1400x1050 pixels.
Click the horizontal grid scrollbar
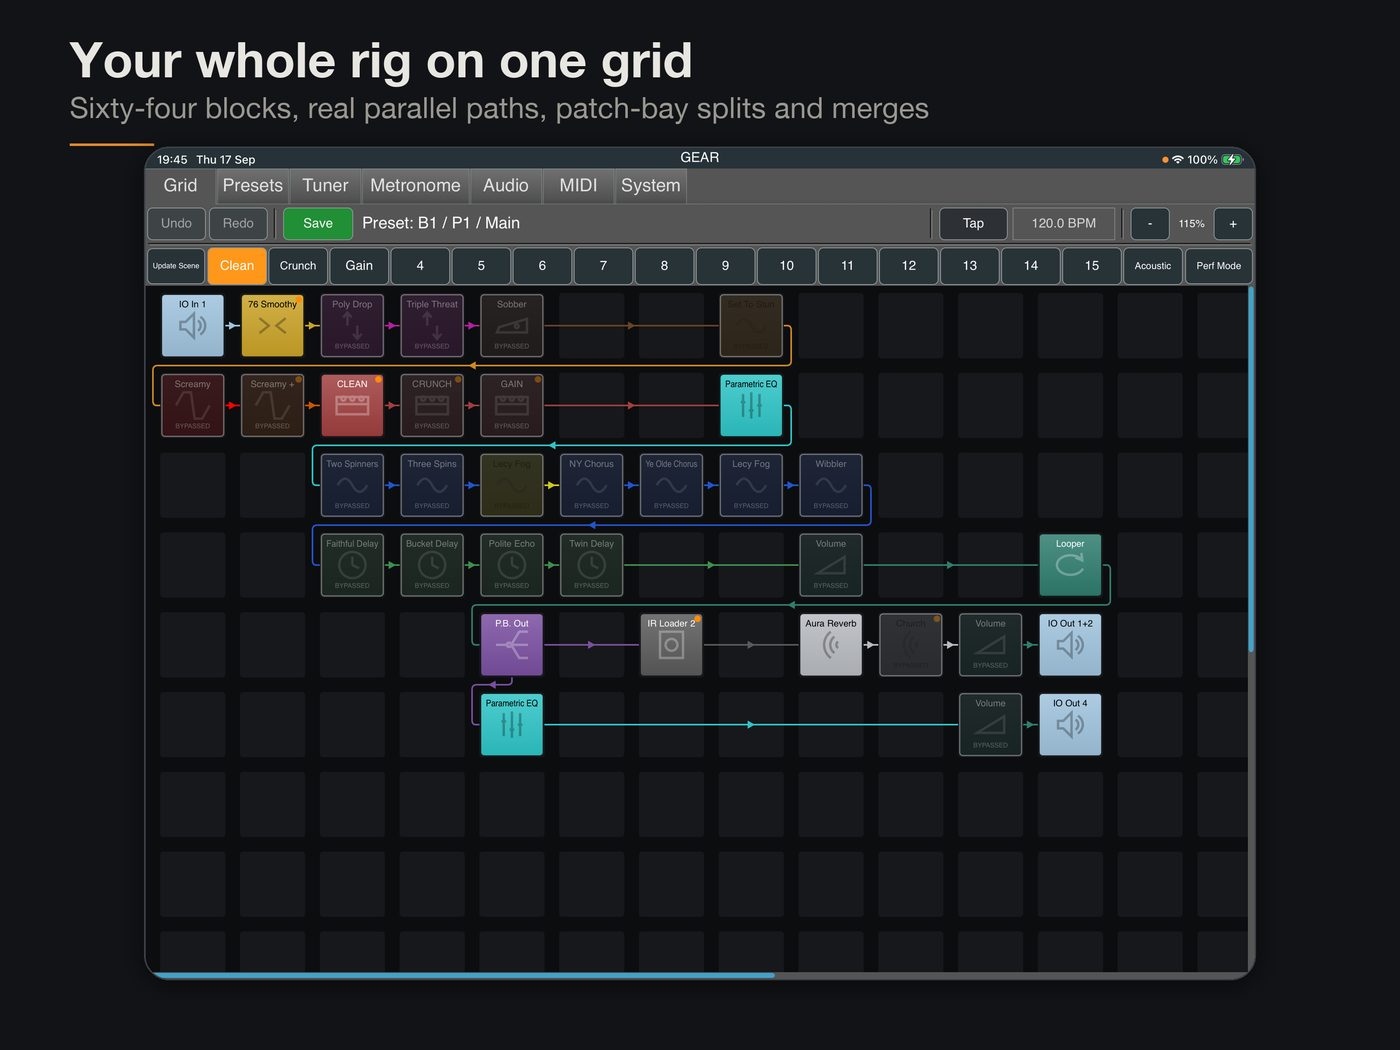tap(465, 975)
